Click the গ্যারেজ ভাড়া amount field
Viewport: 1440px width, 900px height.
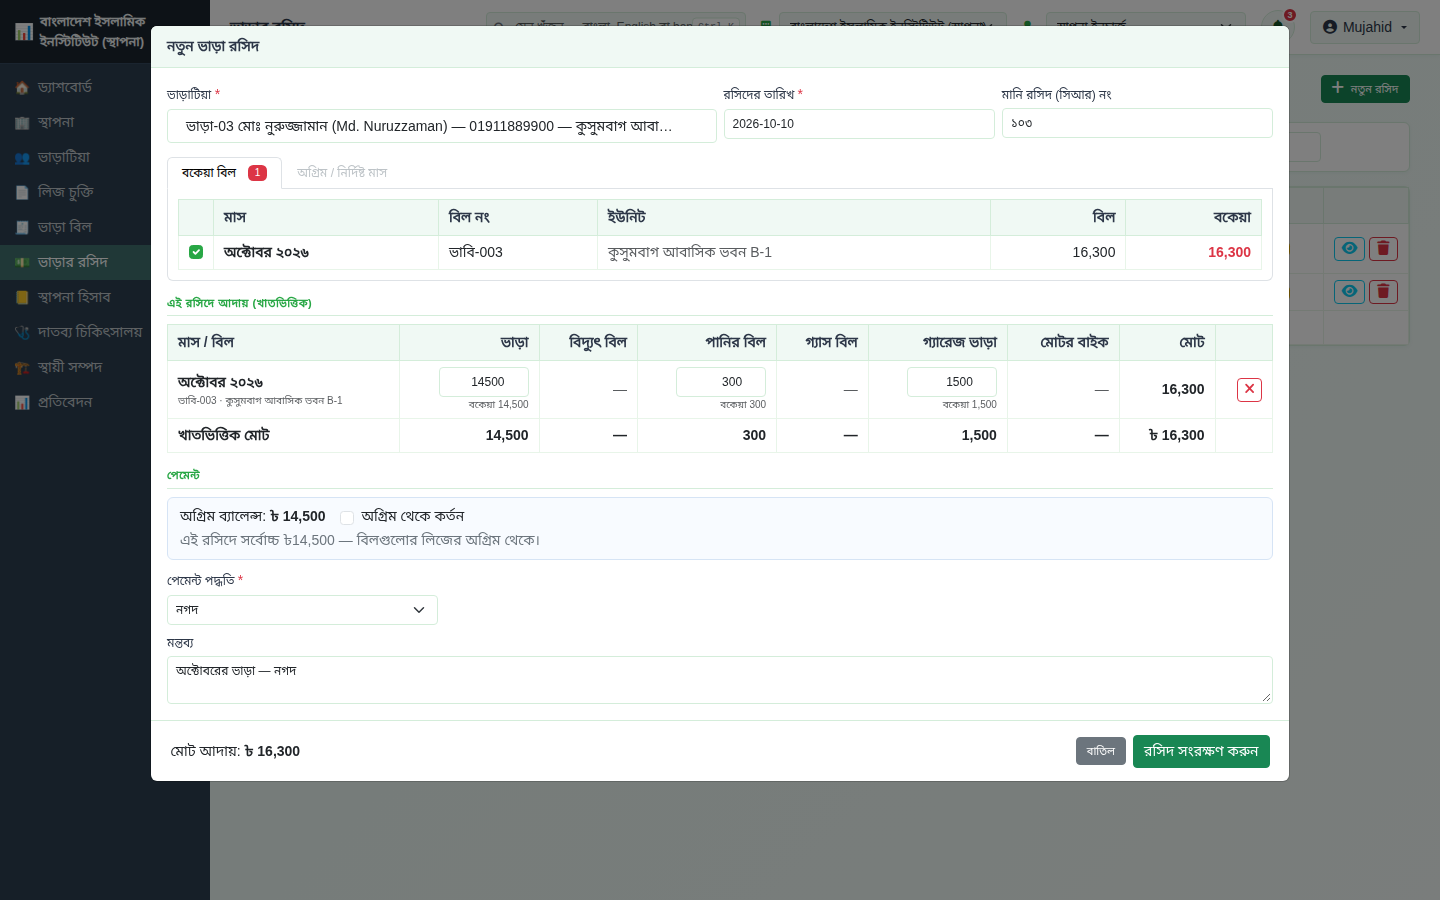click(952, 382)
